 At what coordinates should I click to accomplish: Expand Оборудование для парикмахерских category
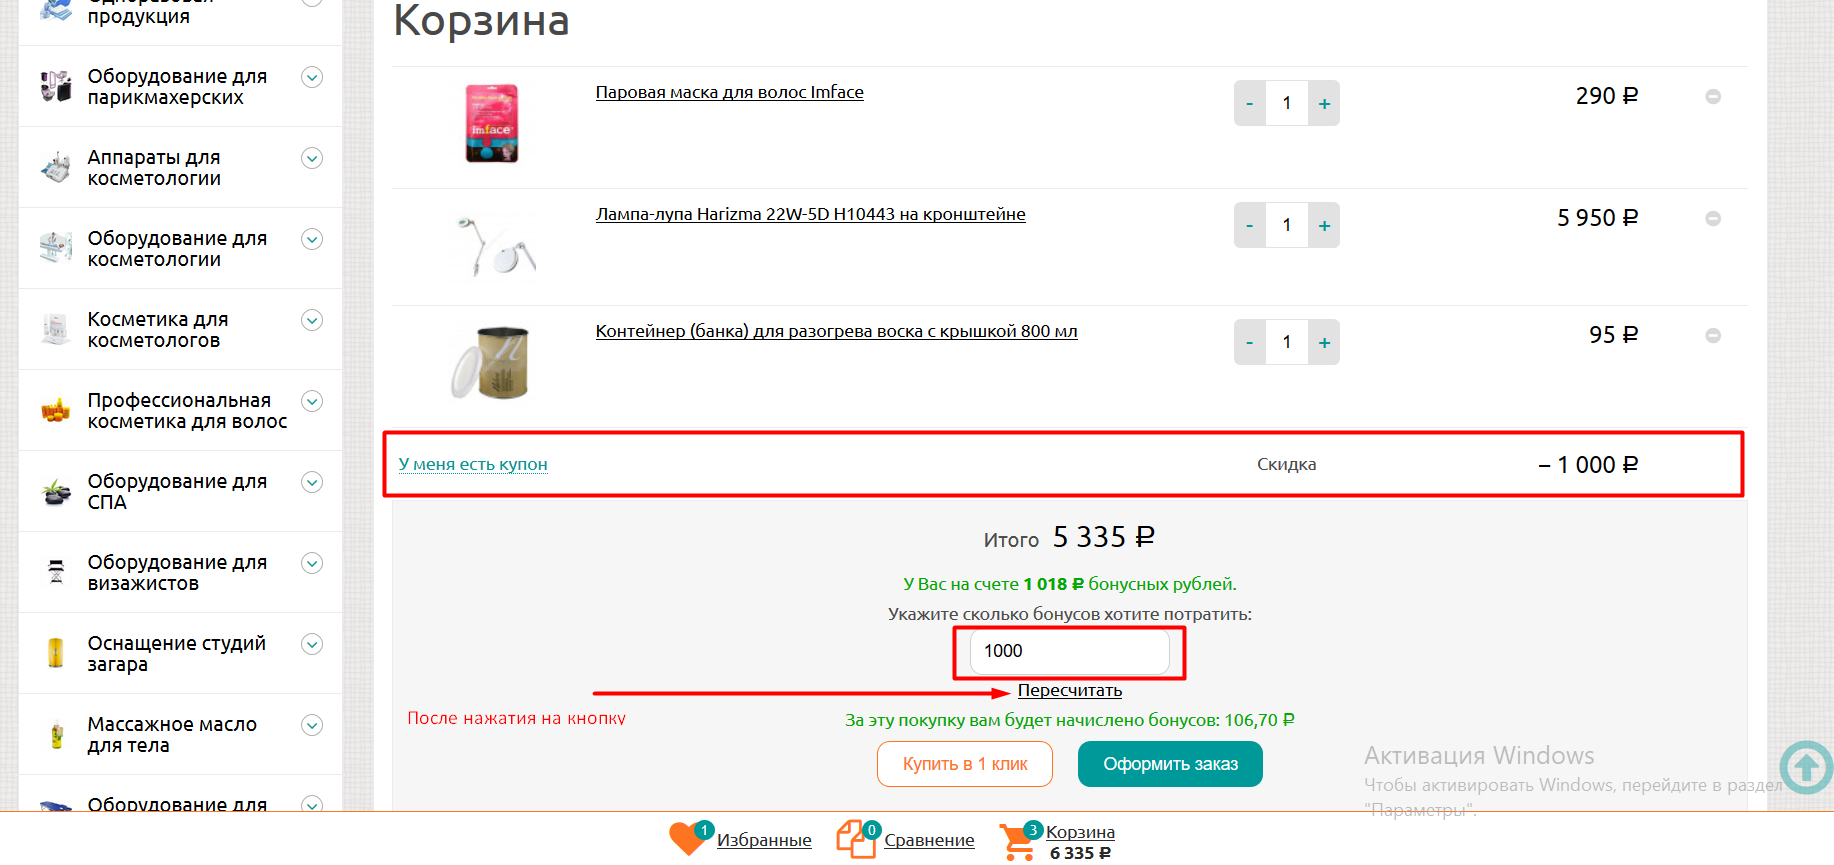click(312, 77)
